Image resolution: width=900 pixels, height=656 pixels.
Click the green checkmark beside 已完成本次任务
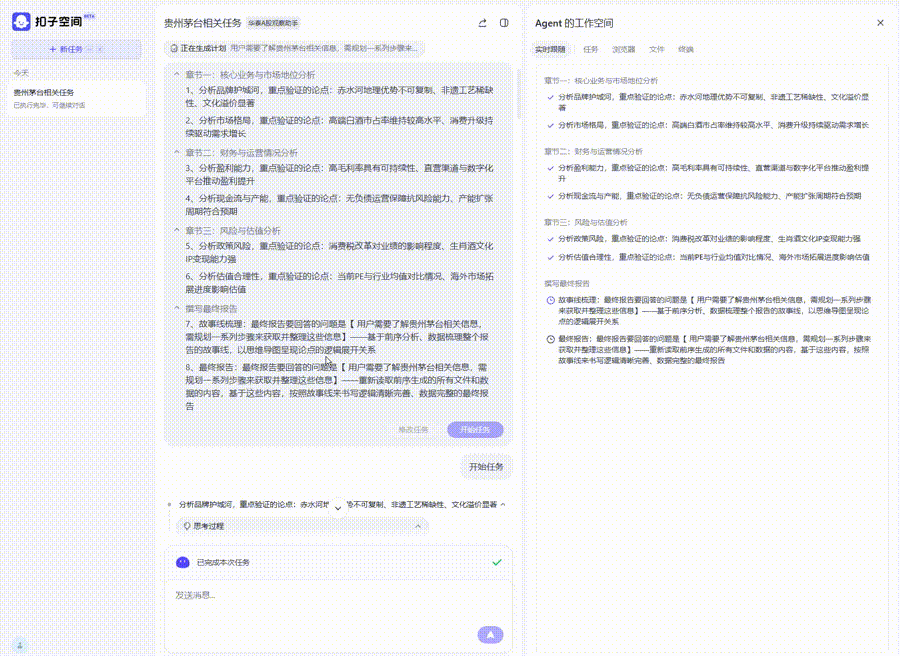pyautogui.click(x=497, y=562)
